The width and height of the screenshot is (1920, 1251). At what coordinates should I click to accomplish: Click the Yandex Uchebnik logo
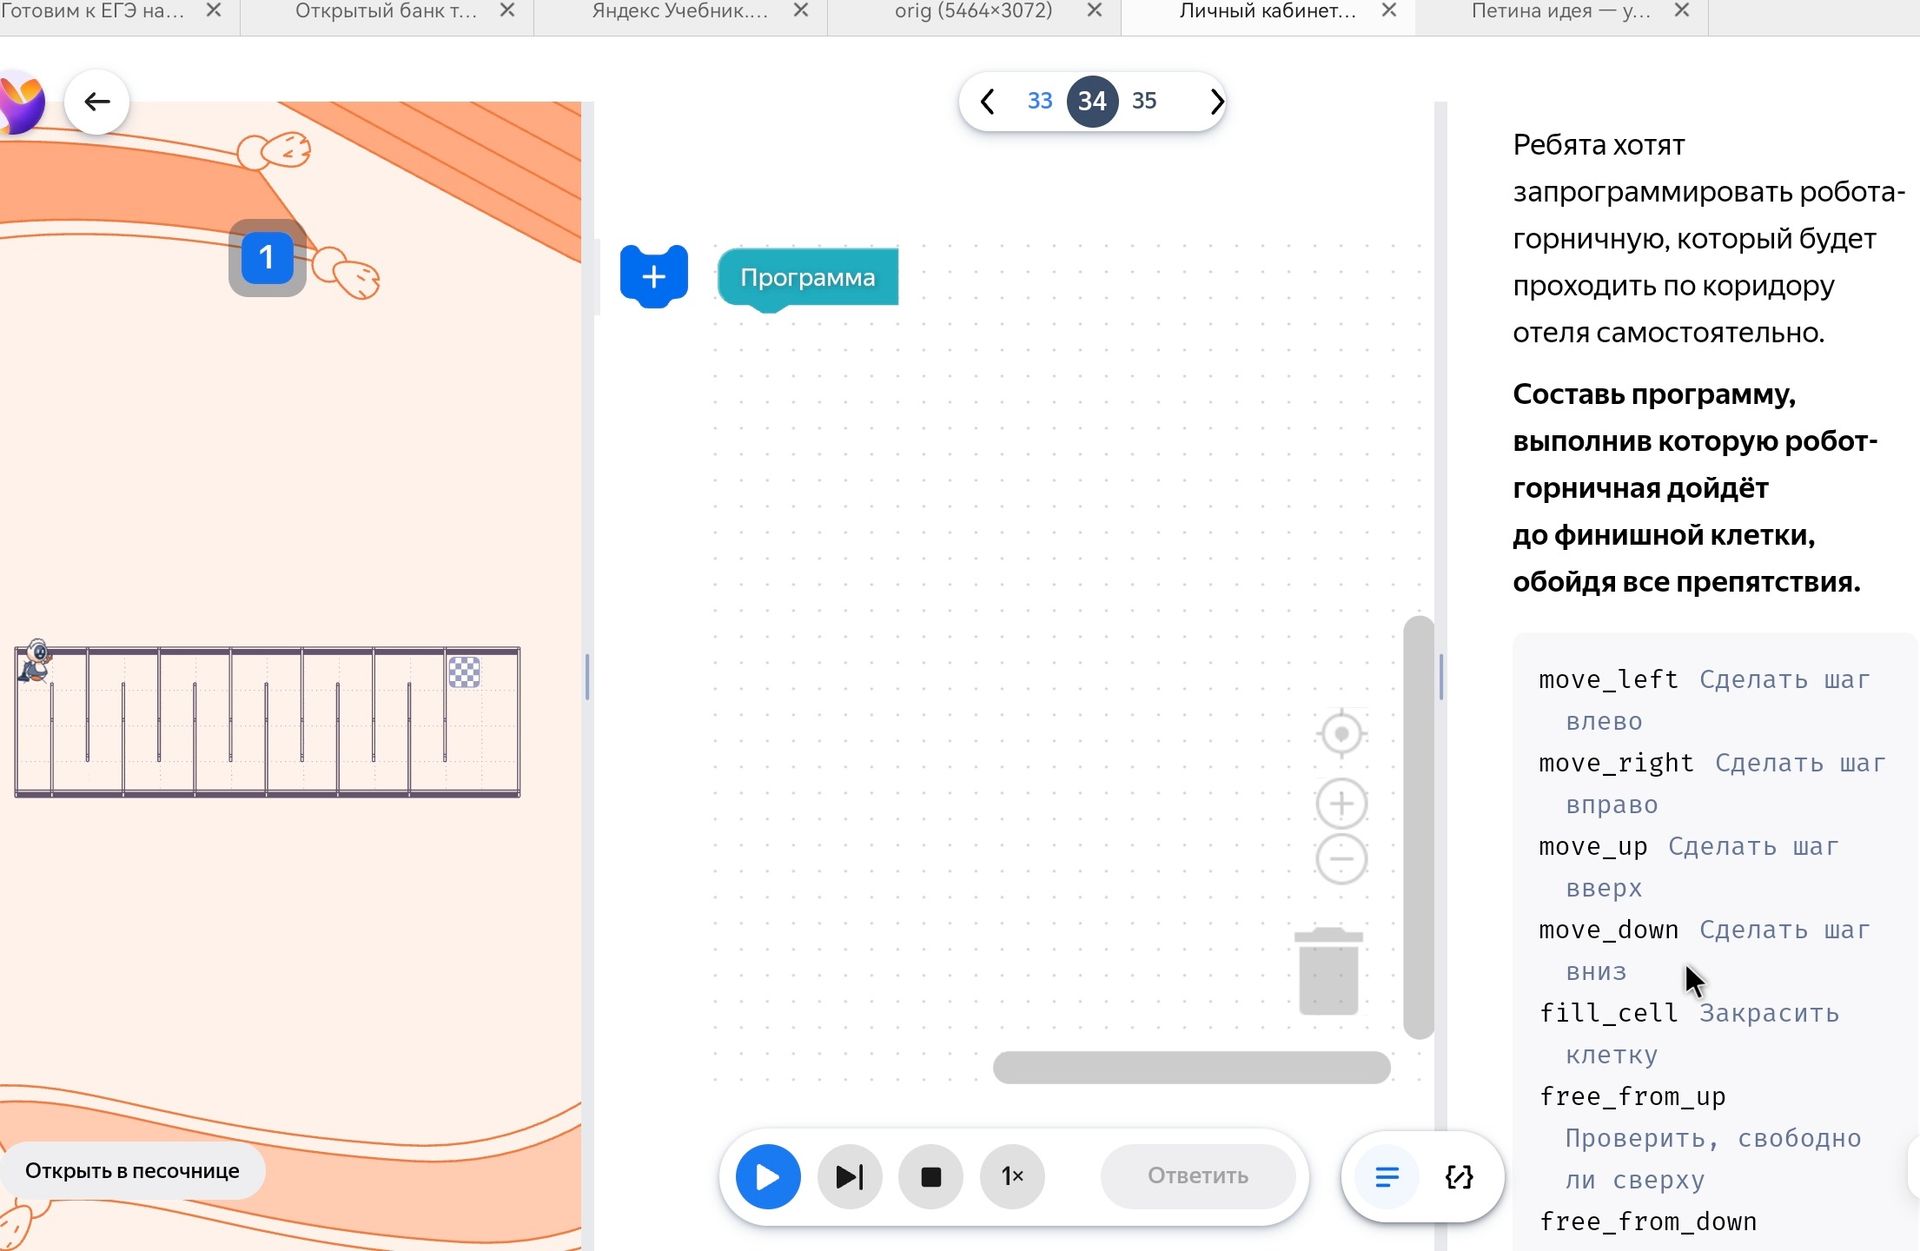(21, 101)
